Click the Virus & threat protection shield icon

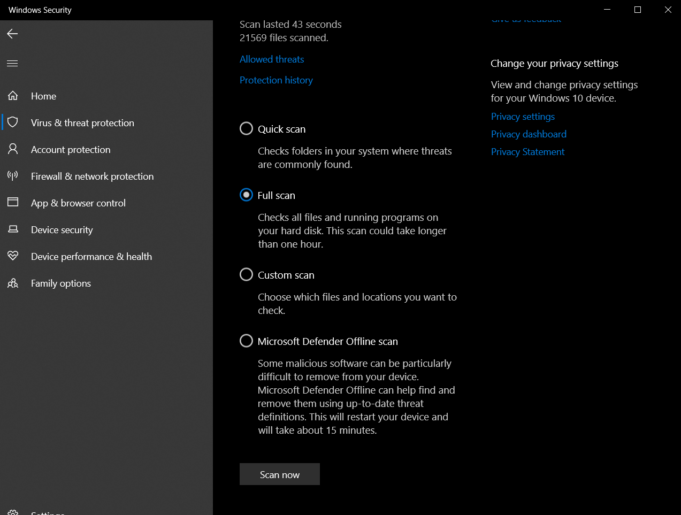13,123
